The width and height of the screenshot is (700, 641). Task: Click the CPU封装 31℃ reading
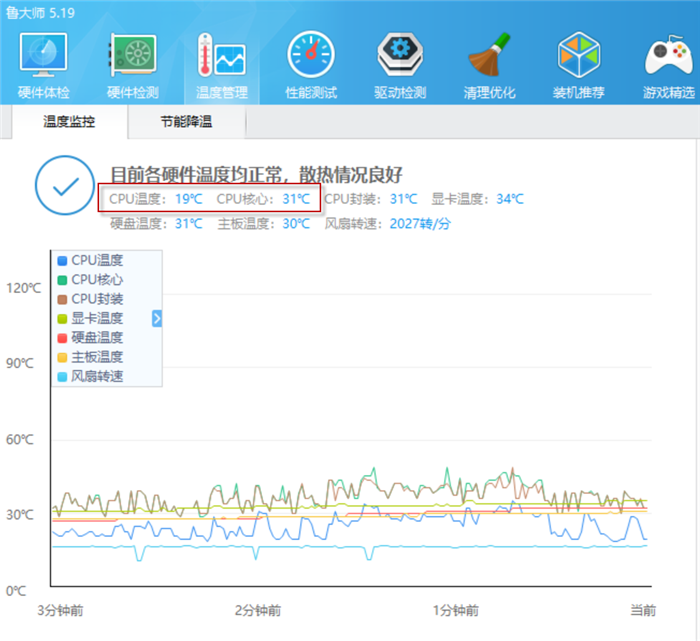pos(371,199)
